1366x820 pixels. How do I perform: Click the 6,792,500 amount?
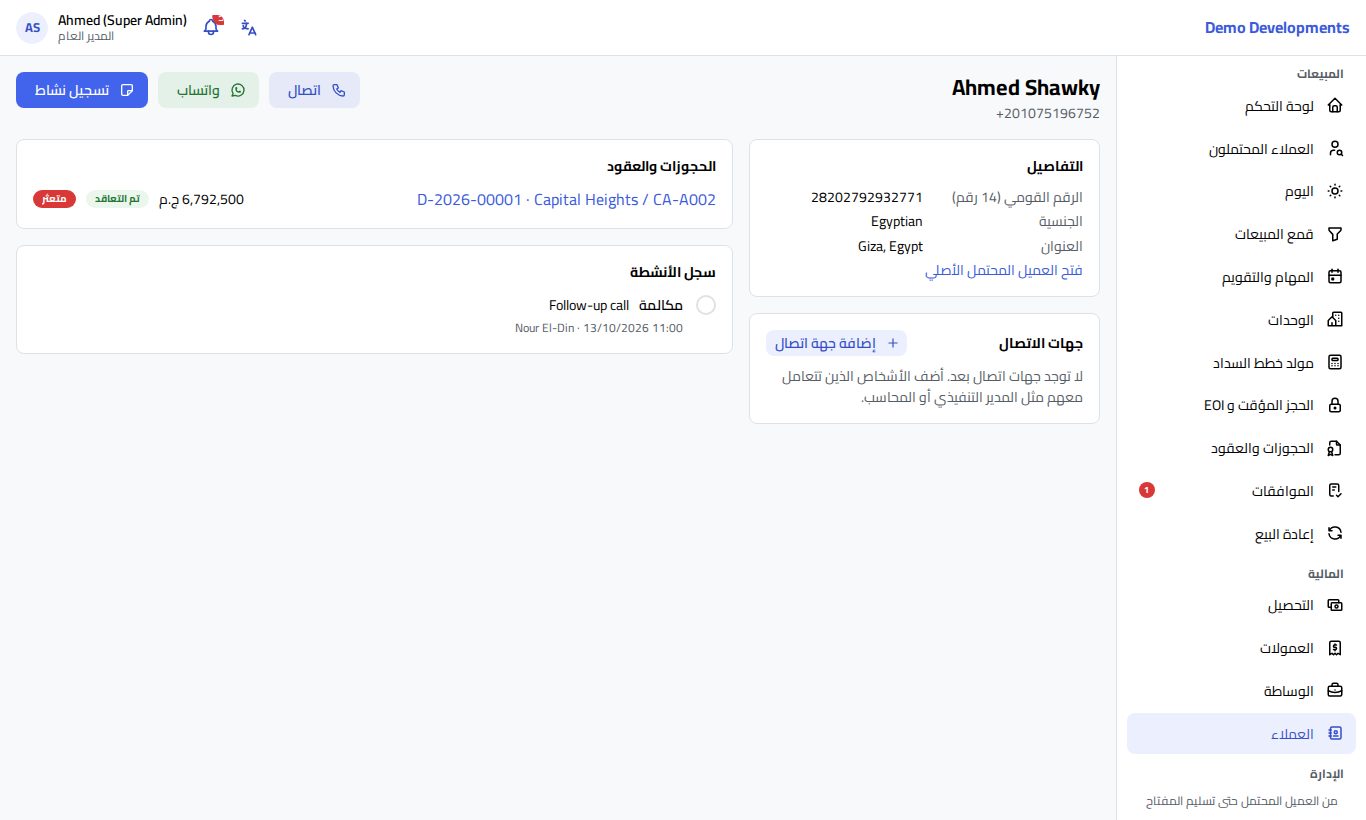pyautogui.click(x=201, y=199)
